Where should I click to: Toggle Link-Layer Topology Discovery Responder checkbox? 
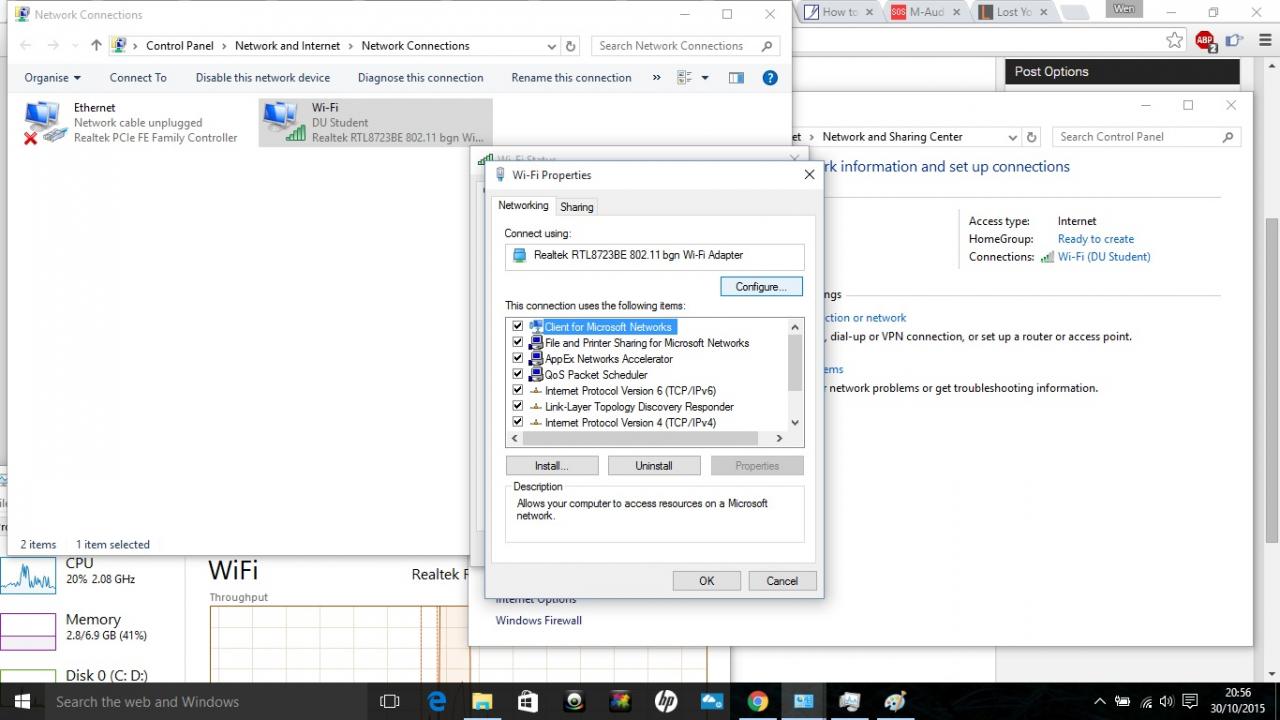(x=518, y=406)
